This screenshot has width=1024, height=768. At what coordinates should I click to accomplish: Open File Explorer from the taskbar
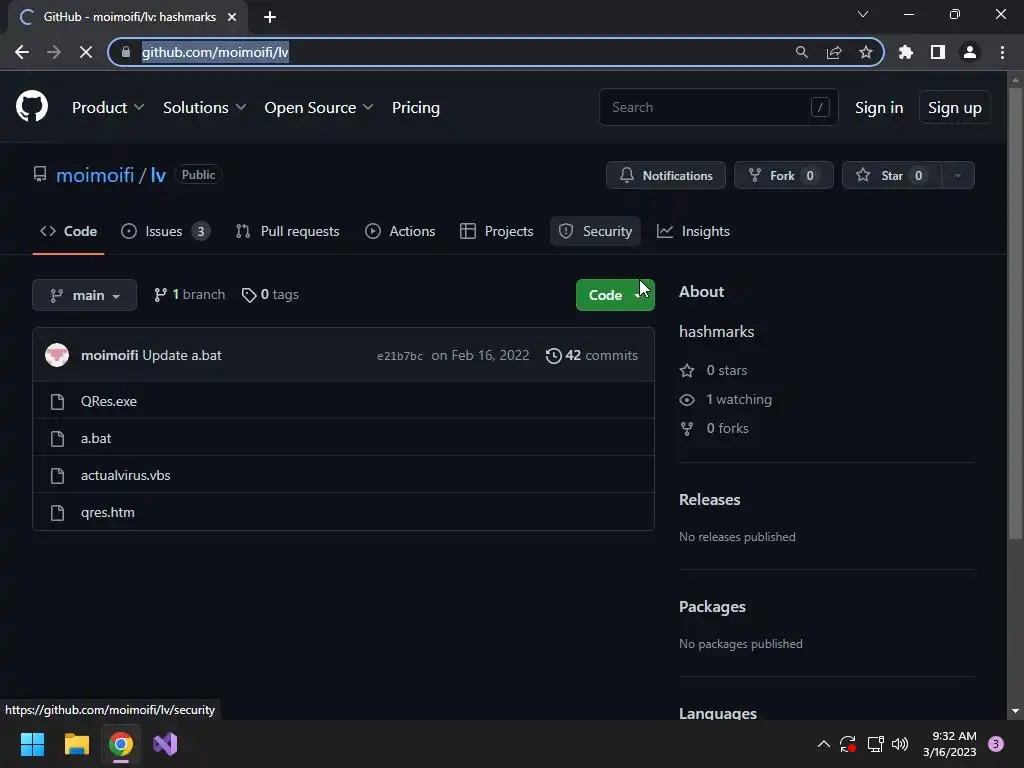pos(76,744)
